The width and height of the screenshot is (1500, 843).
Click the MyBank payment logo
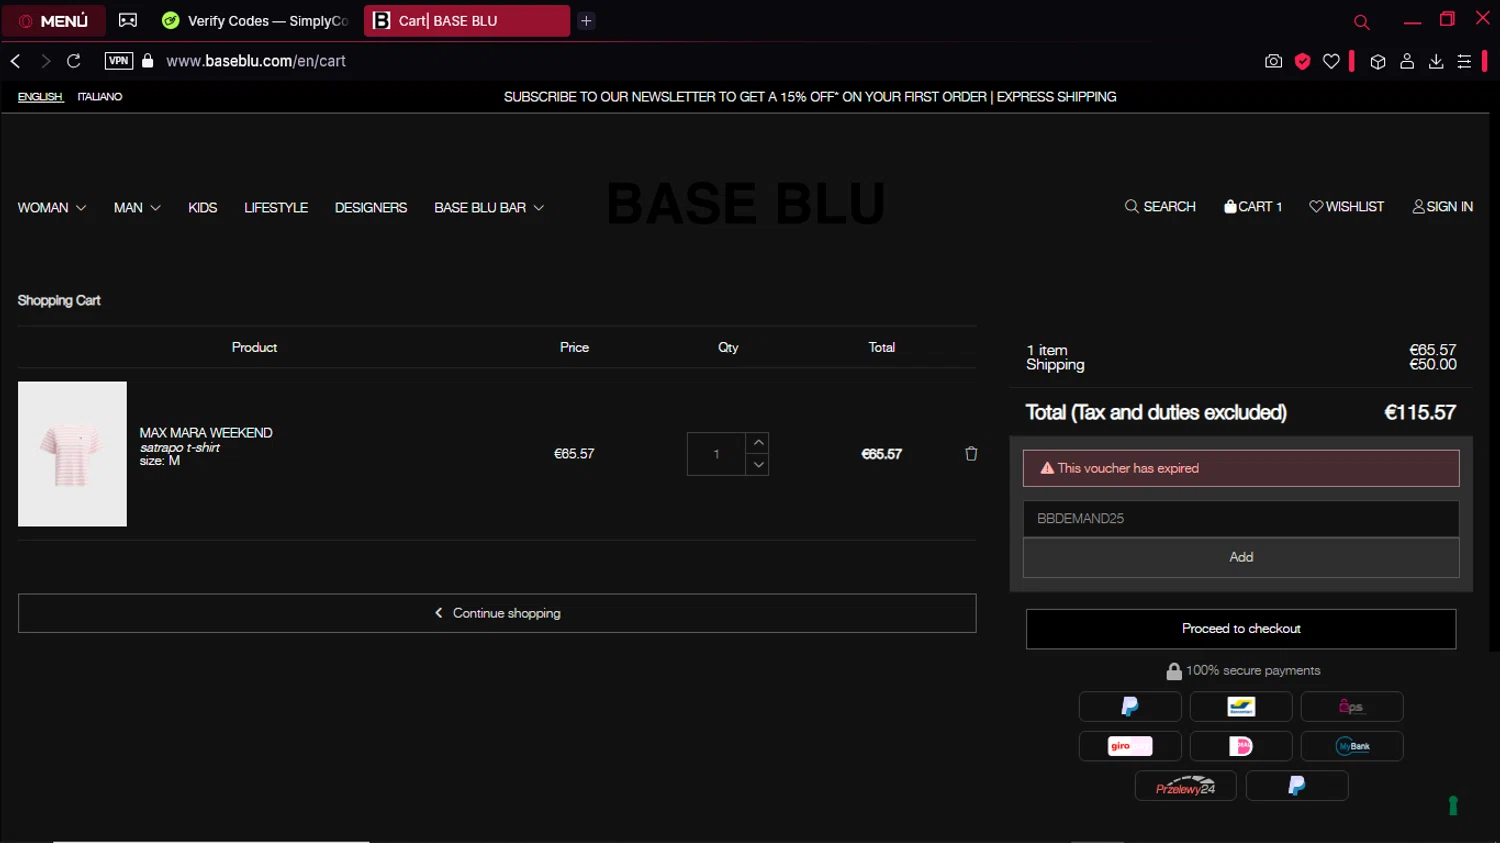point(1352,746)
